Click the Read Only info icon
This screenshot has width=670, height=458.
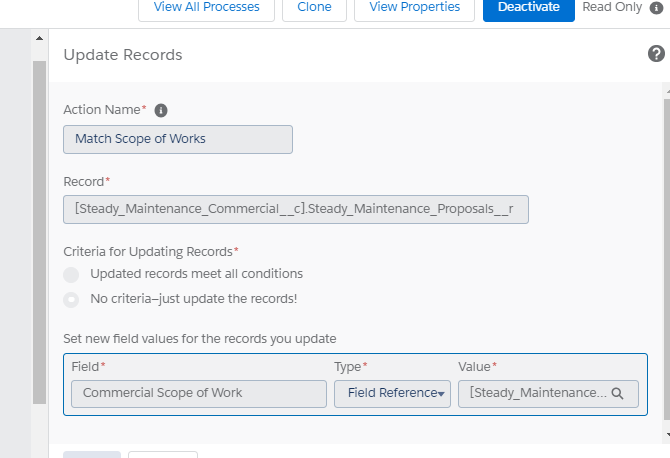[x=656, y=7]
